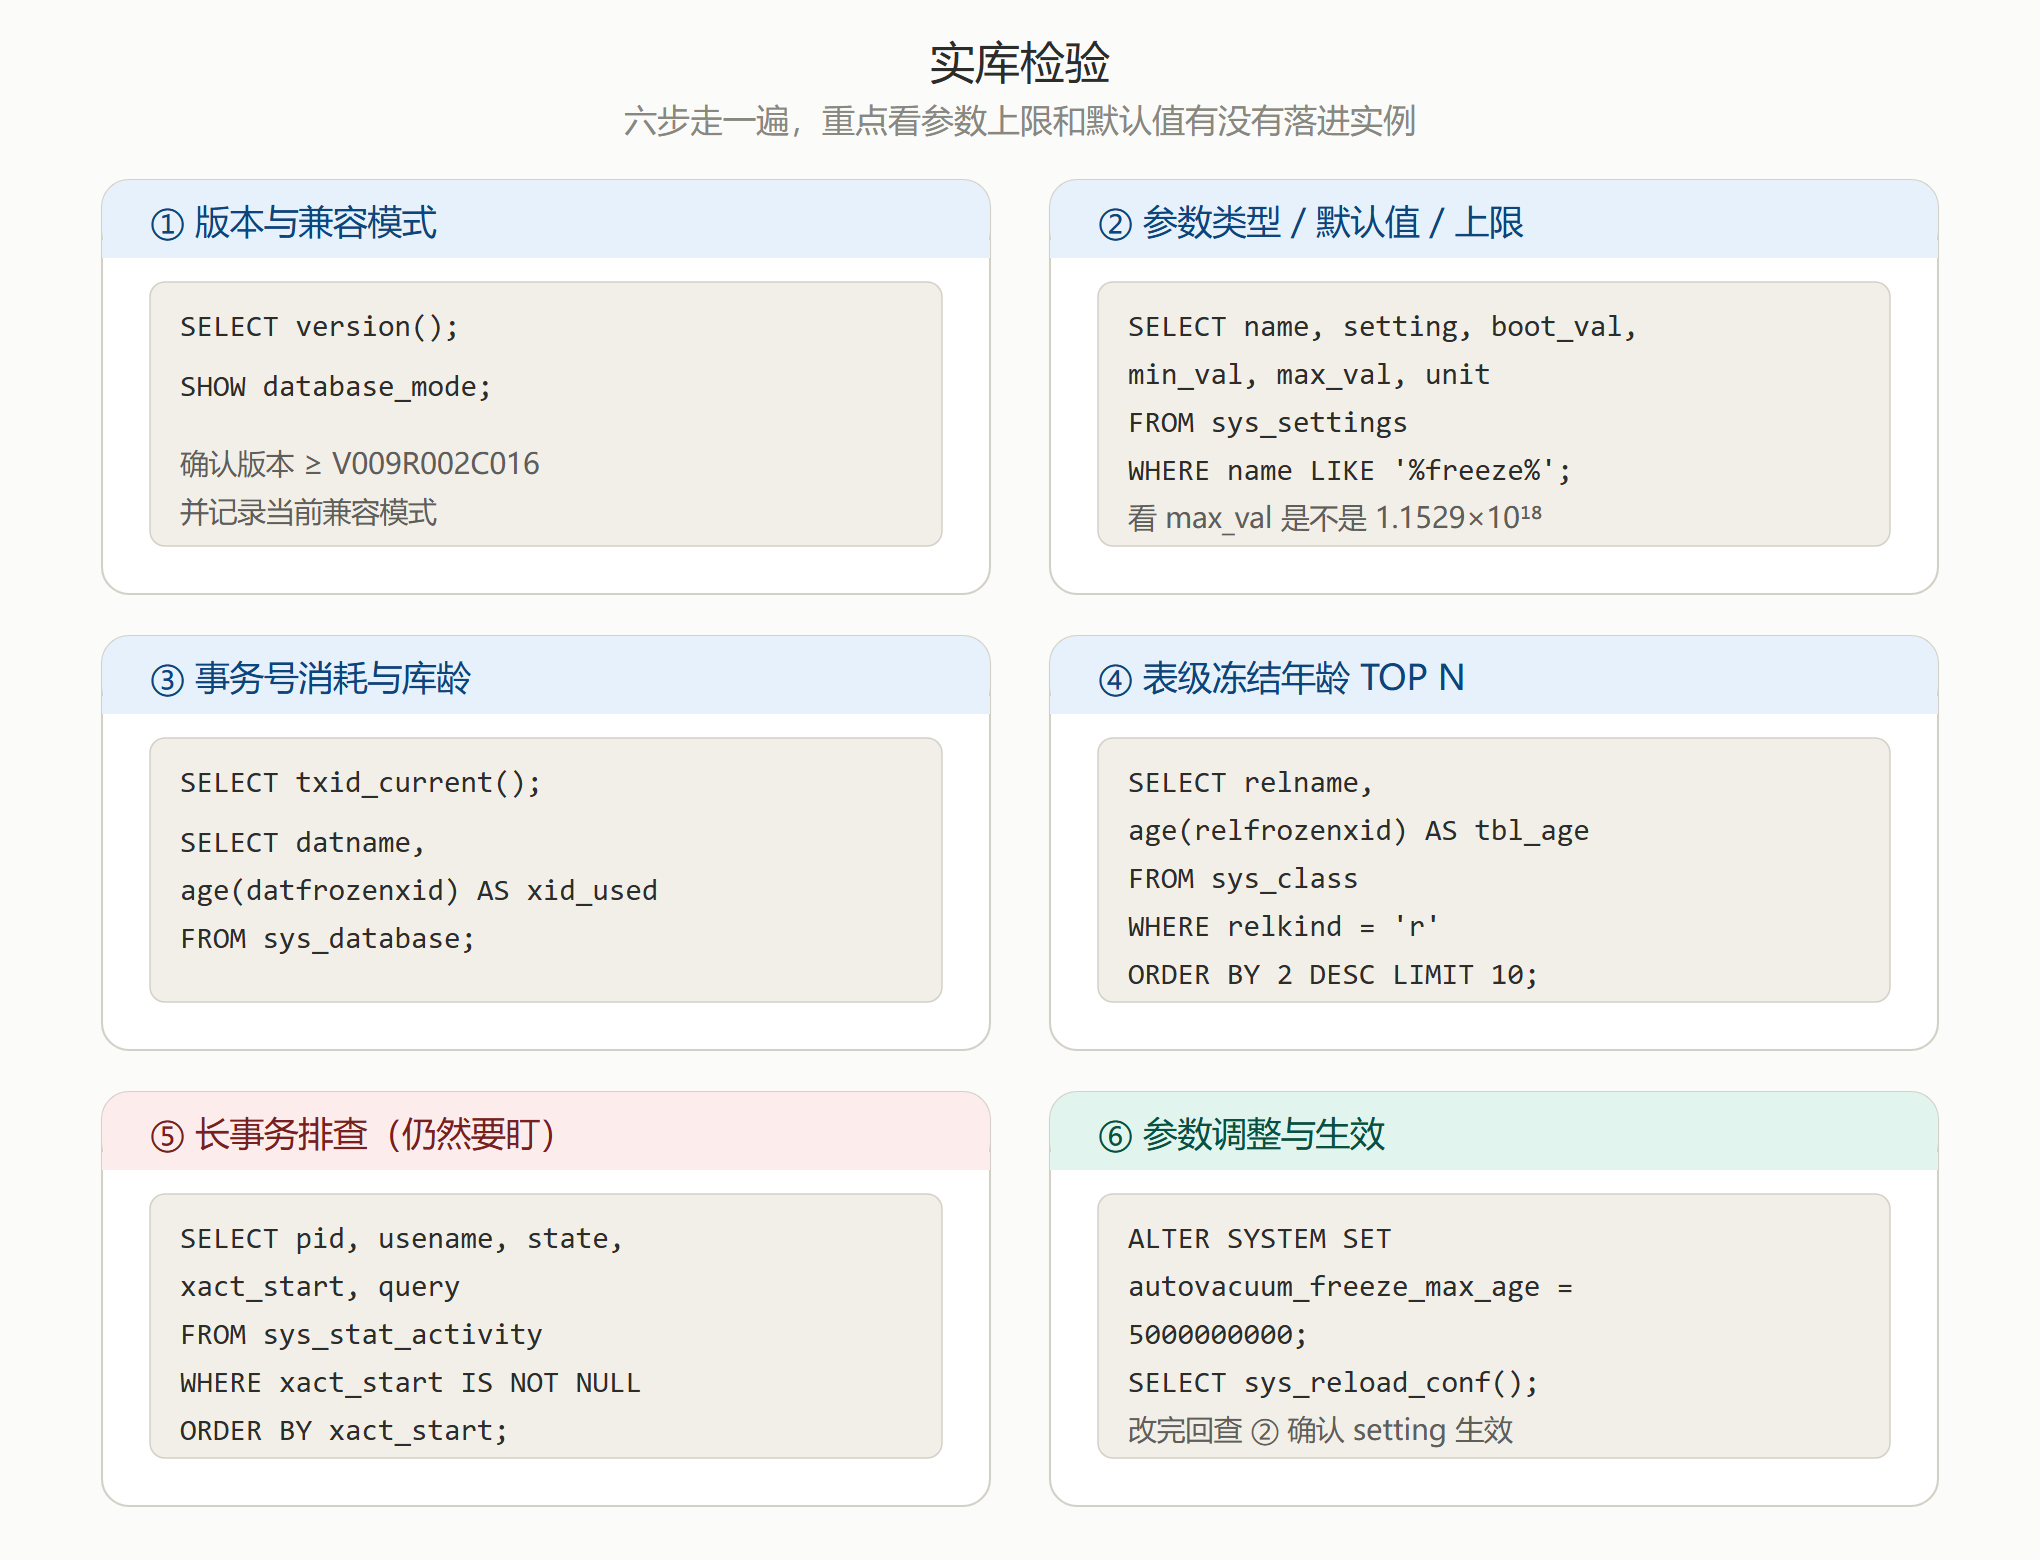Select the heading ① 版本与兼容模式
The width and height of the screenshot is (2040, 1560).
(293, 222)
